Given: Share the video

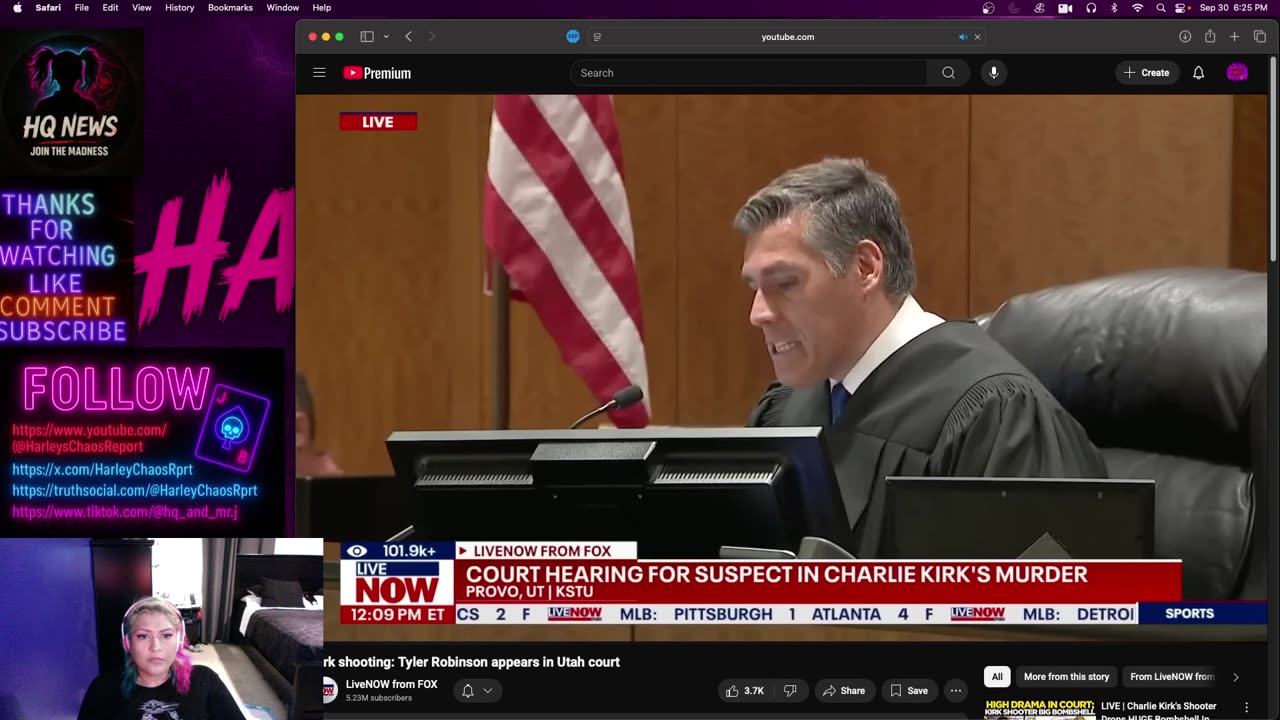Looking at the screenshot, I should point(844,690).
